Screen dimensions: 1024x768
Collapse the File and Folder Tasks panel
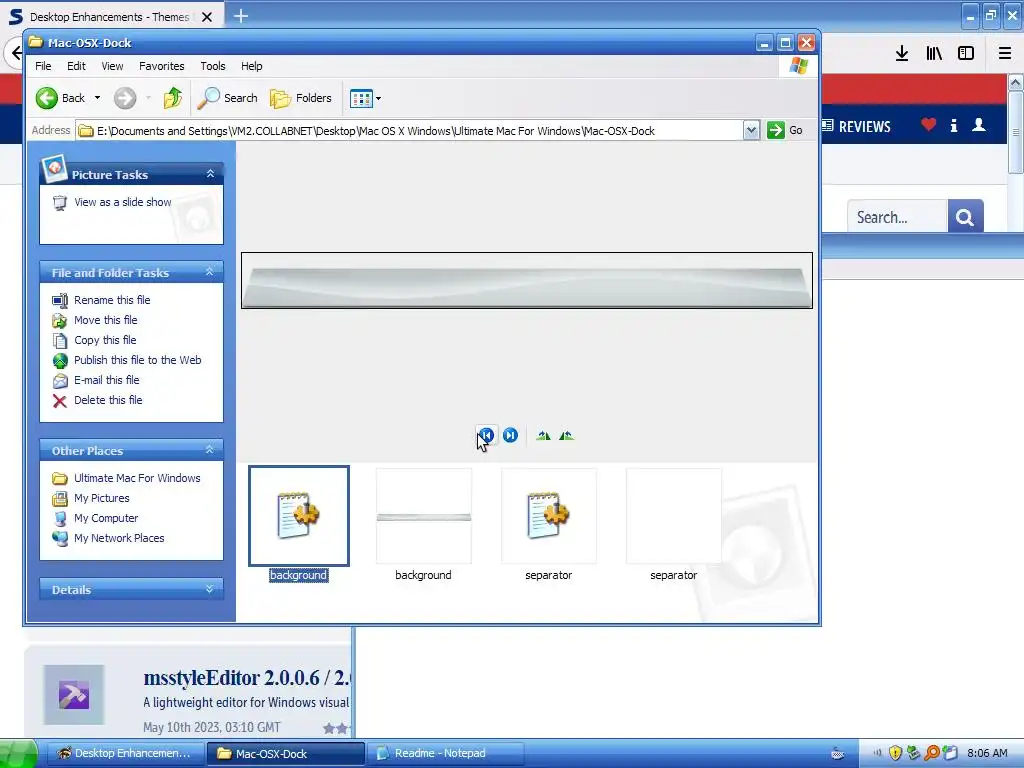pos(210,272)
